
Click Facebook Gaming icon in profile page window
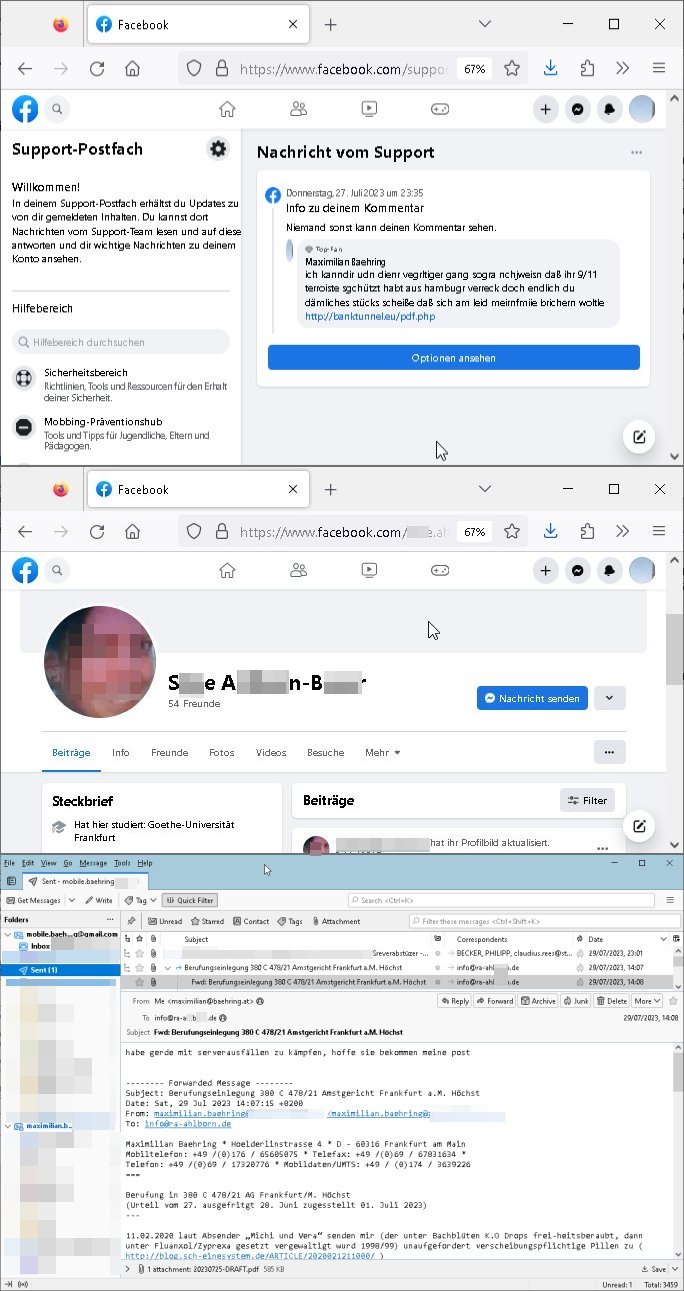tap(440, 570)
